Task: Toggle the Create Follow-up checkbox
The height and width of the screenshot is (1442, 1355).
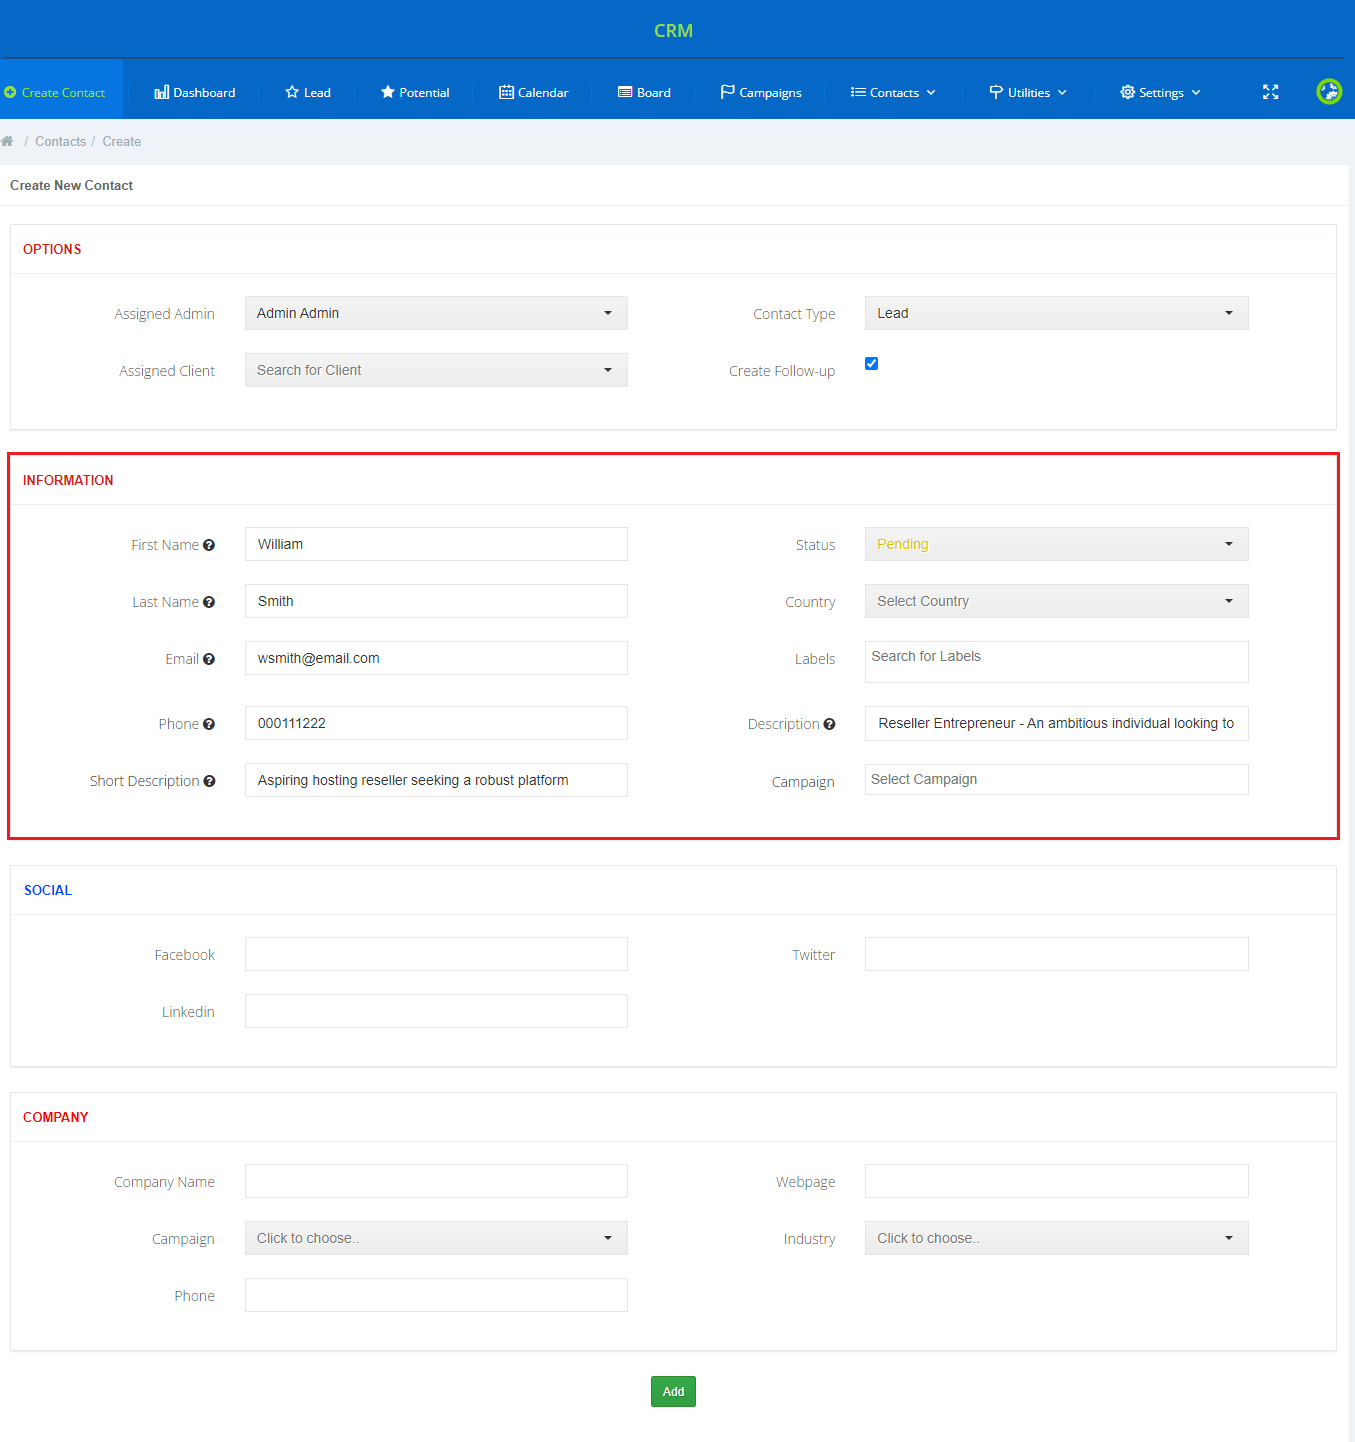Action: click(871, 363)
